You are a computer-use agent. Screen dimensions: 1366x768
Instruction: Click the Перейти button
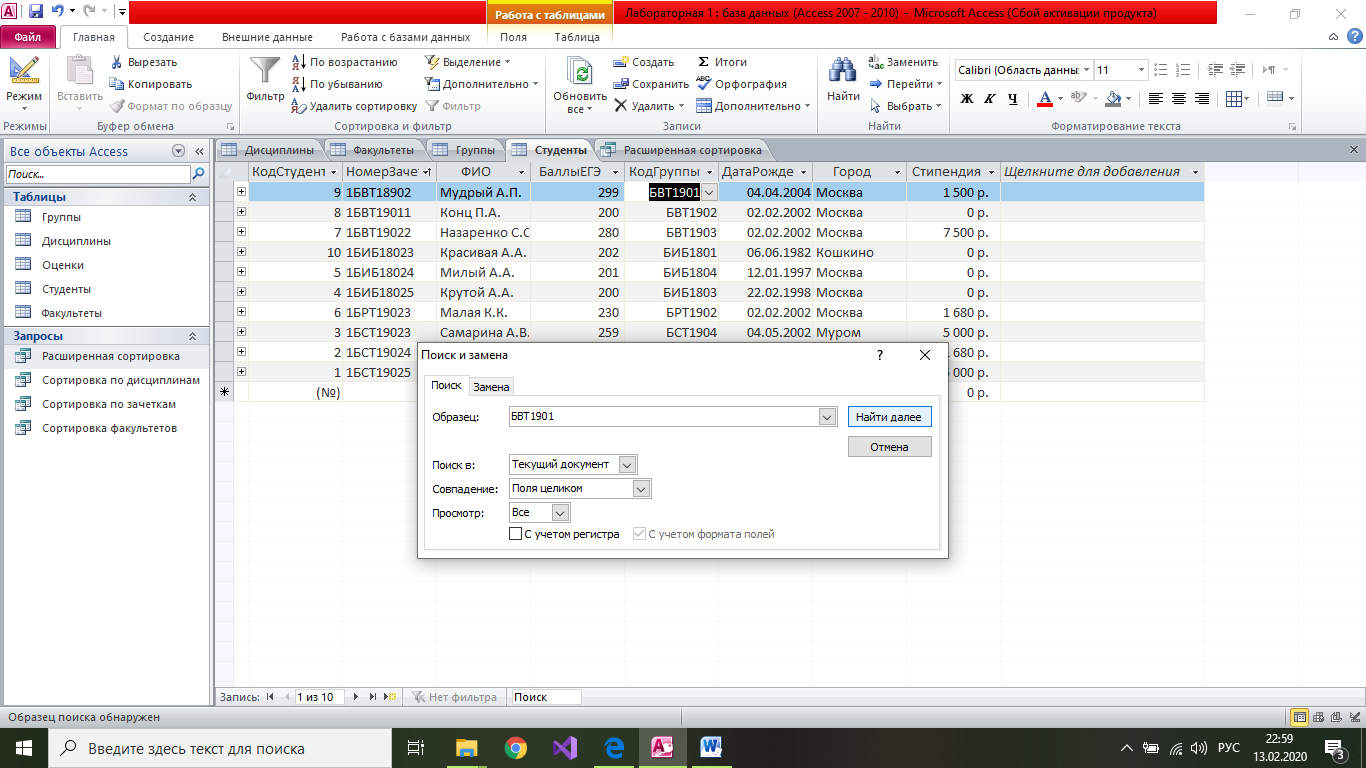coord(906,84)
